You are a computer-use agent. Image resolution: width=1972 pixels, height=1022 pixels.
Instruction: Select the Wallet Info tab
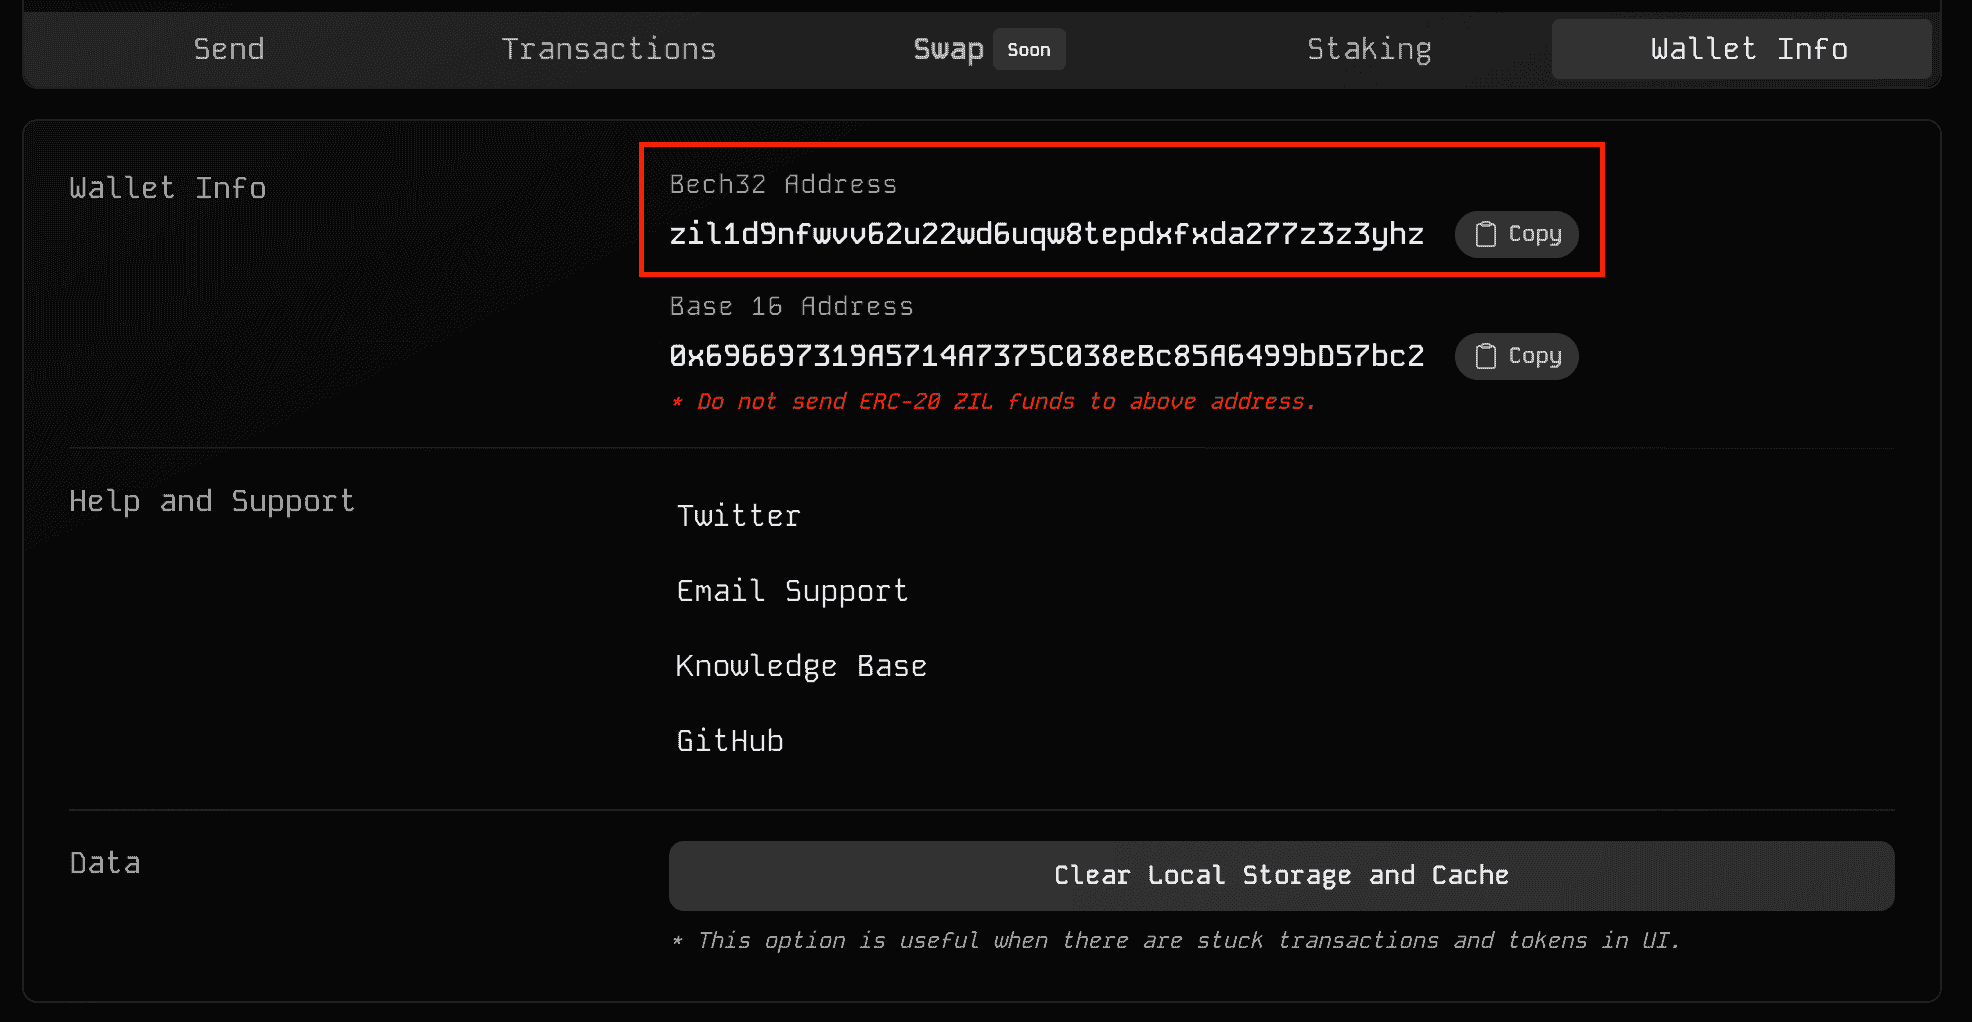1742,49
